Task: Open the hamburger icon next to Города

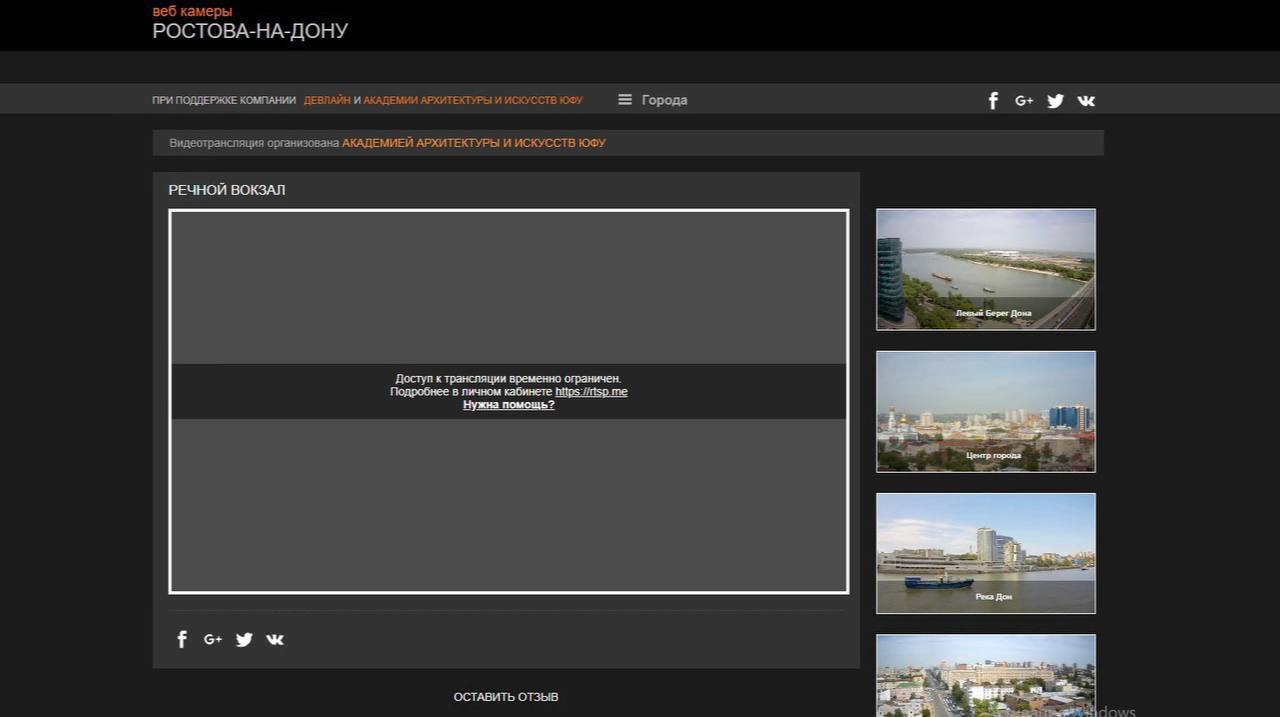Action: point(625,100)
